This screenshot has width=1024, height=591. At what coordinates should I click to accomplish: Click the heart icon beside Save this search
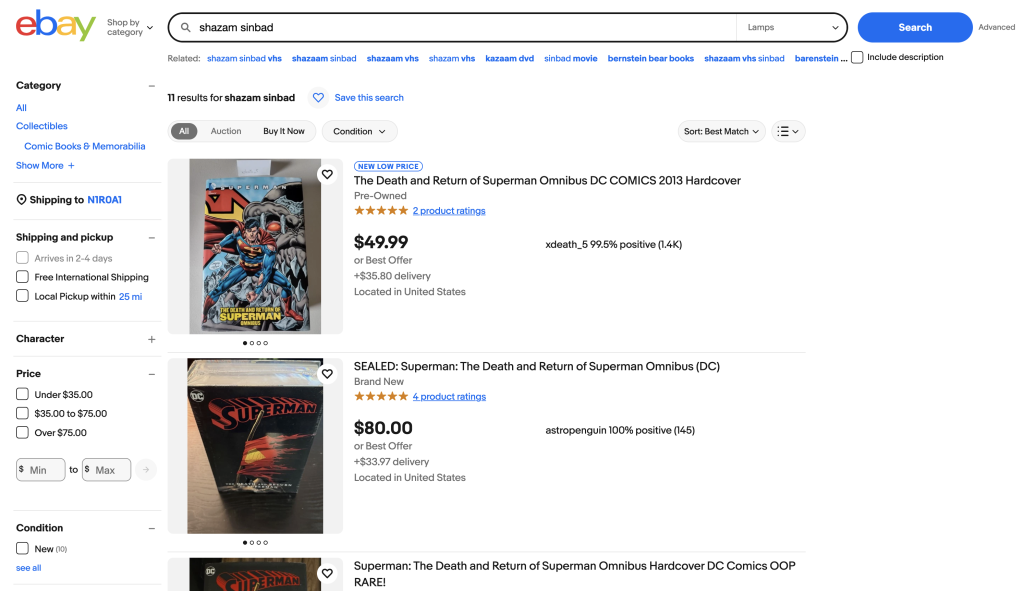click(318, 98)
